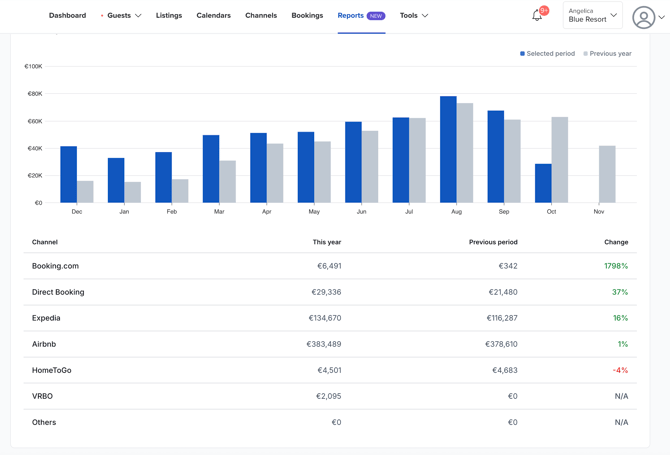This screenshot has height=455, width=670.
Task: Open the Listings tab
Action: click(169, 15)
